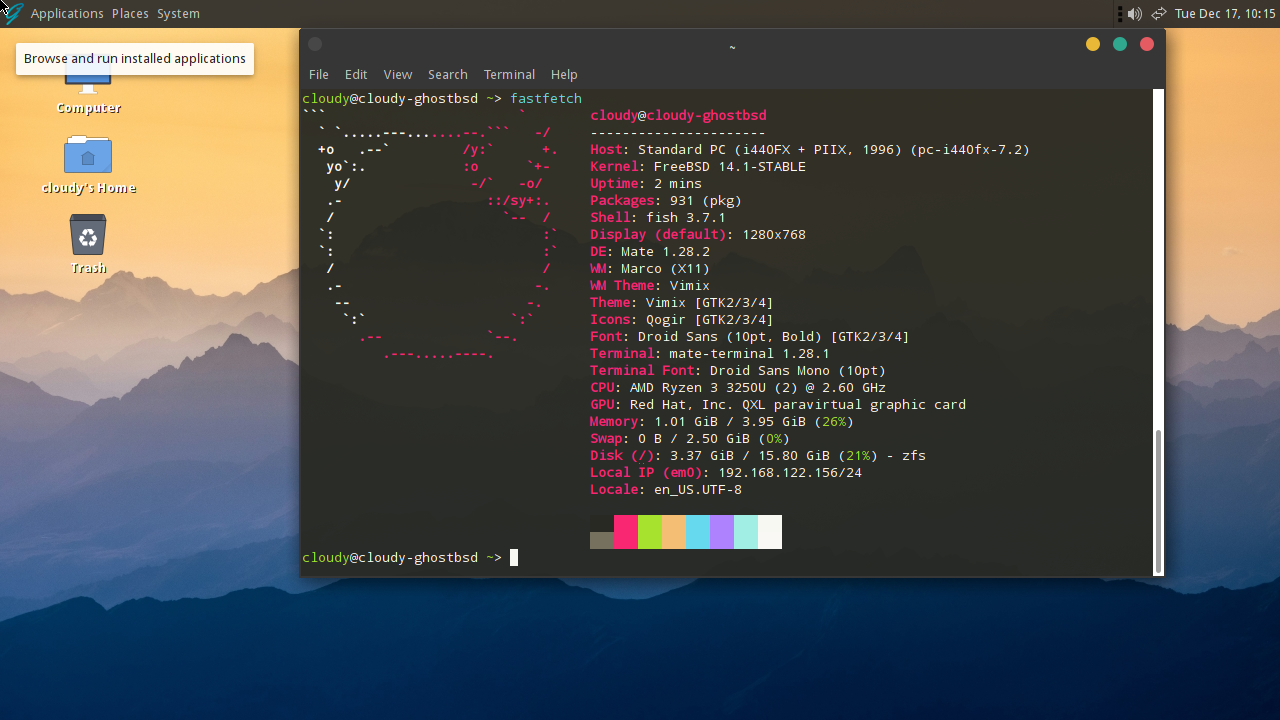
Task: Open the Applications menu
Action: [x=67, y=14]
